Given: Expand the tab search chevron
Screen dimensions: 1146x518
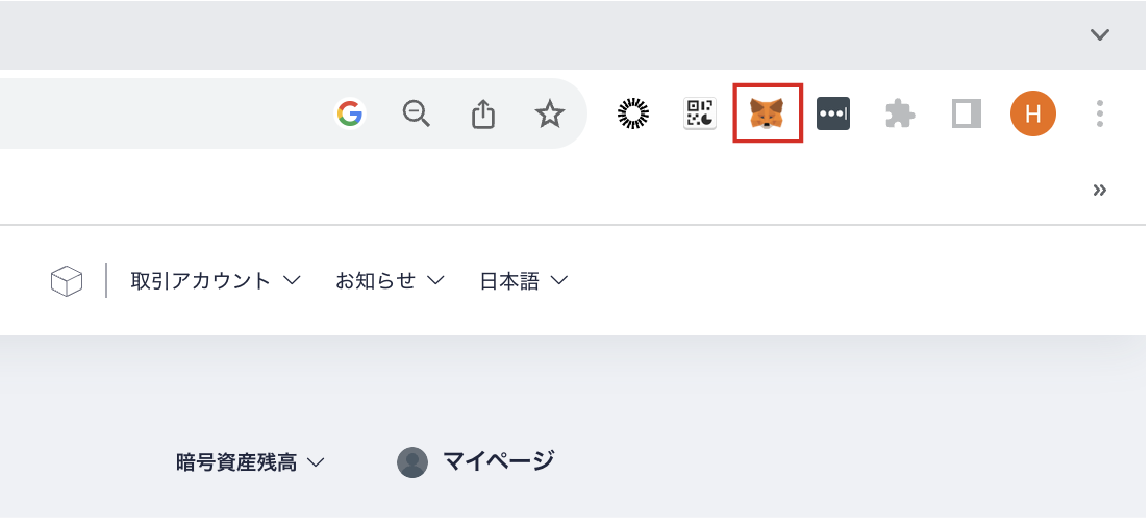Looking at the screenshot, I should [1100, 35].
